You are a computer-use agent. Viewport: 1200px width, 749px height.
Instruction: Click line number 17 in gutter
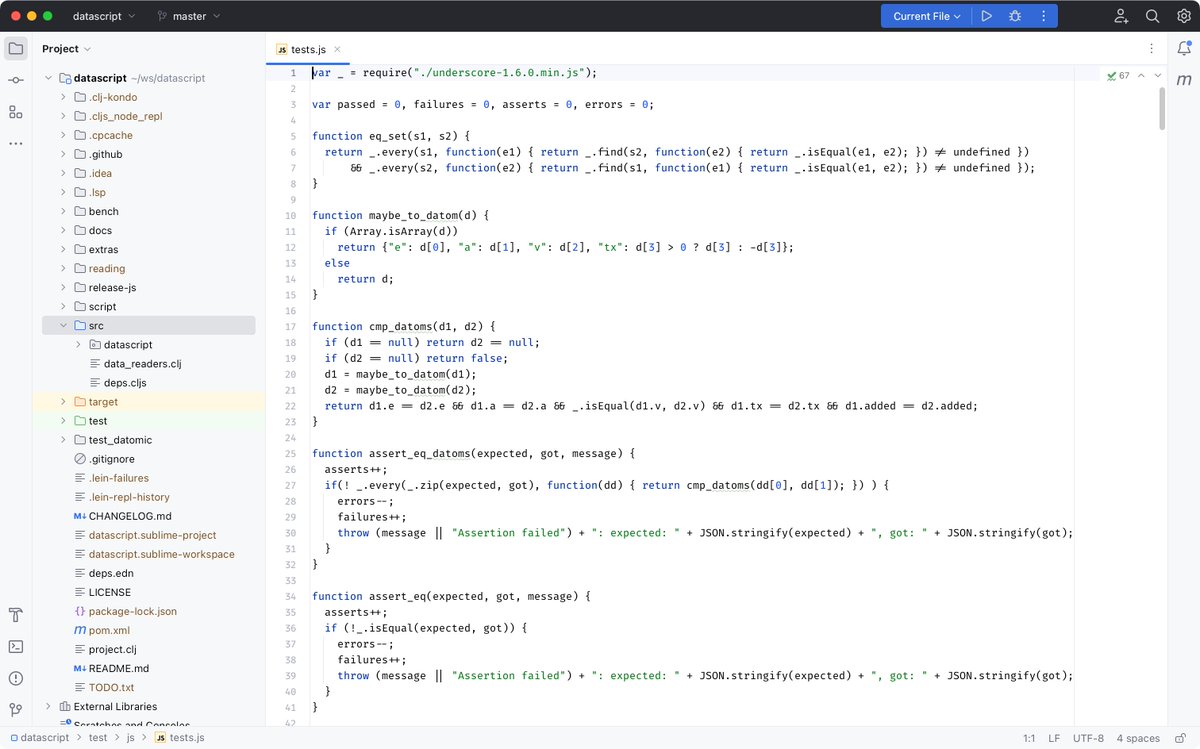coord(291,326)
